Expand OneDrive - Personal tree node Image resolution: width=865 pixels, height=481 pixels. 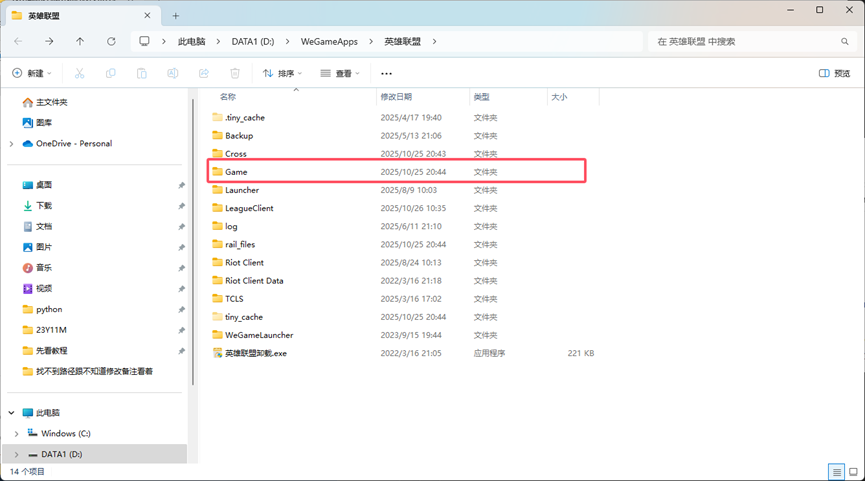(x=12, y=144)
